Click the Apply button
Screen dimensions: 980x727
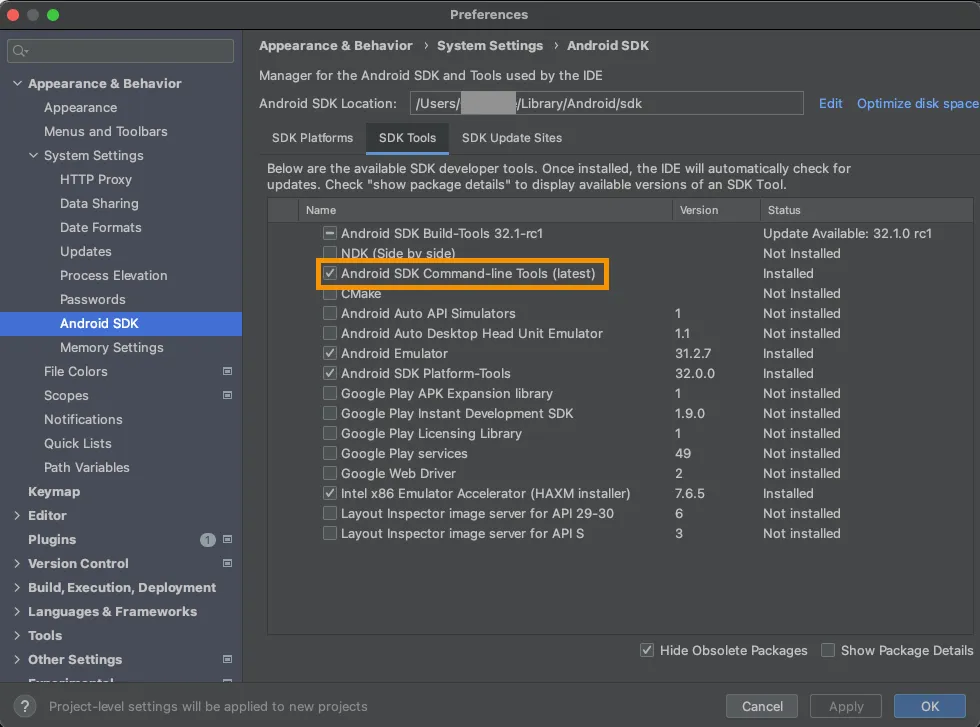click(846, 706)
